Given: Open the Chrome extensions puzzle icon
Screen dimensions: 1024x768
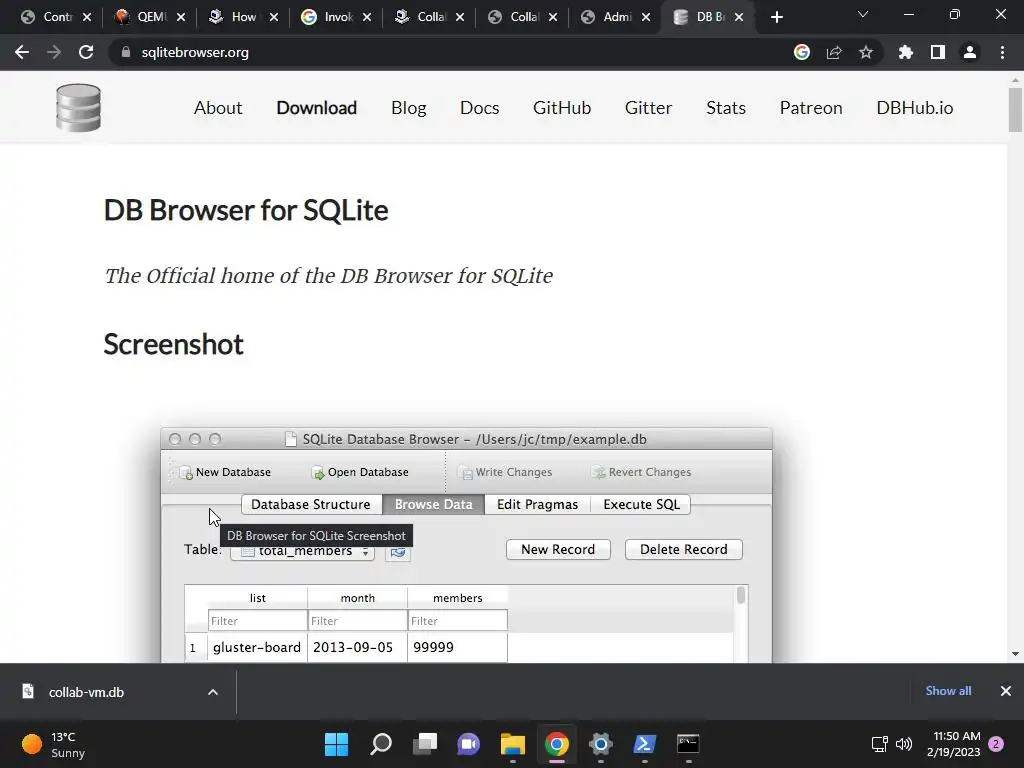Looking at the screenshot, I should pos(906,52).
